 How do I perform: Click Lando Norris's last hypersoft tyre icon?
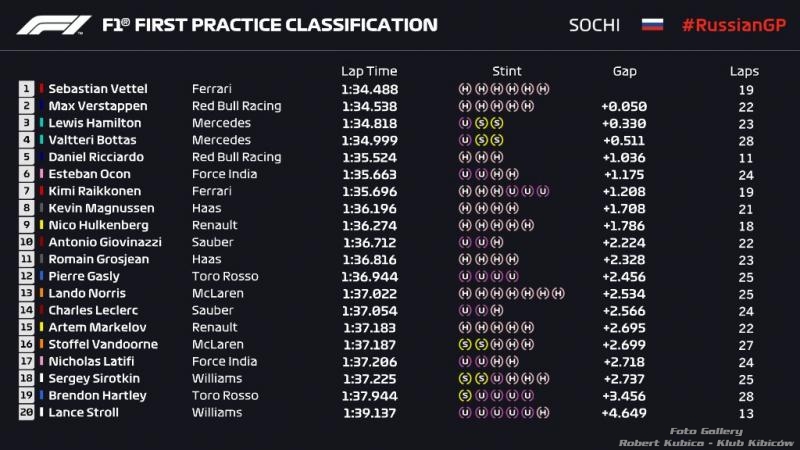558,293
